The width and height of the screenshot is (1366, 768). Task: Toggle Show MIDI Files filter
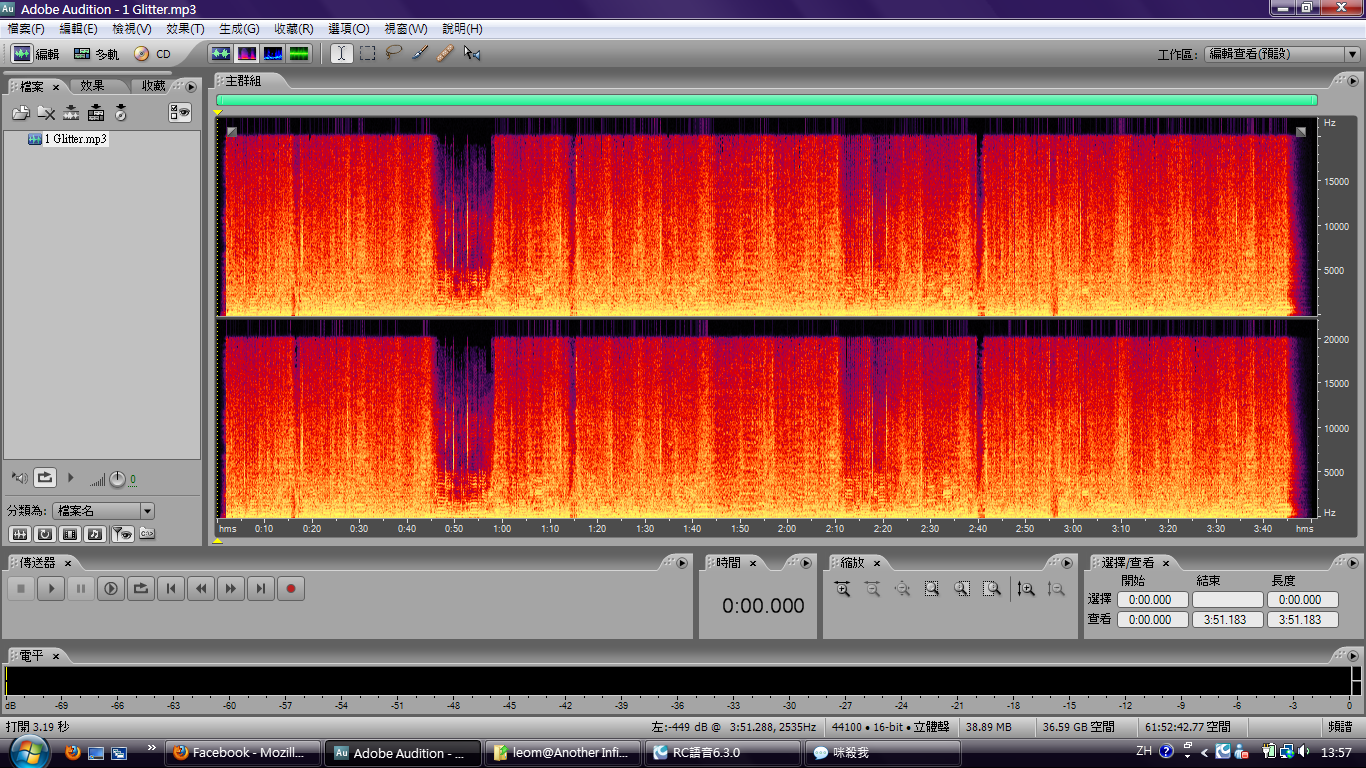95,534
